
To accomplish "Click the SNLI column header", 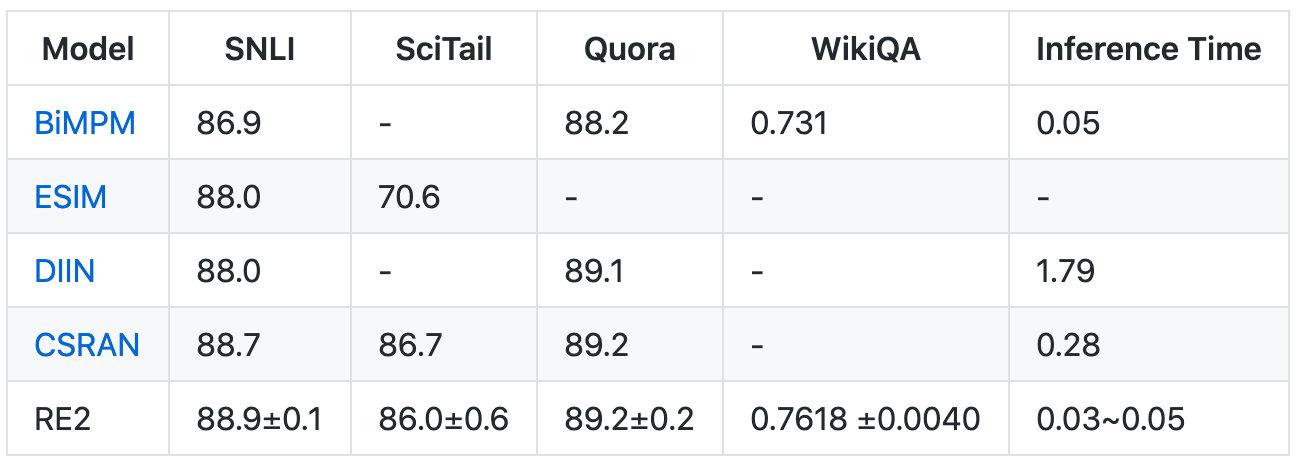I will [x=260, y=49].
